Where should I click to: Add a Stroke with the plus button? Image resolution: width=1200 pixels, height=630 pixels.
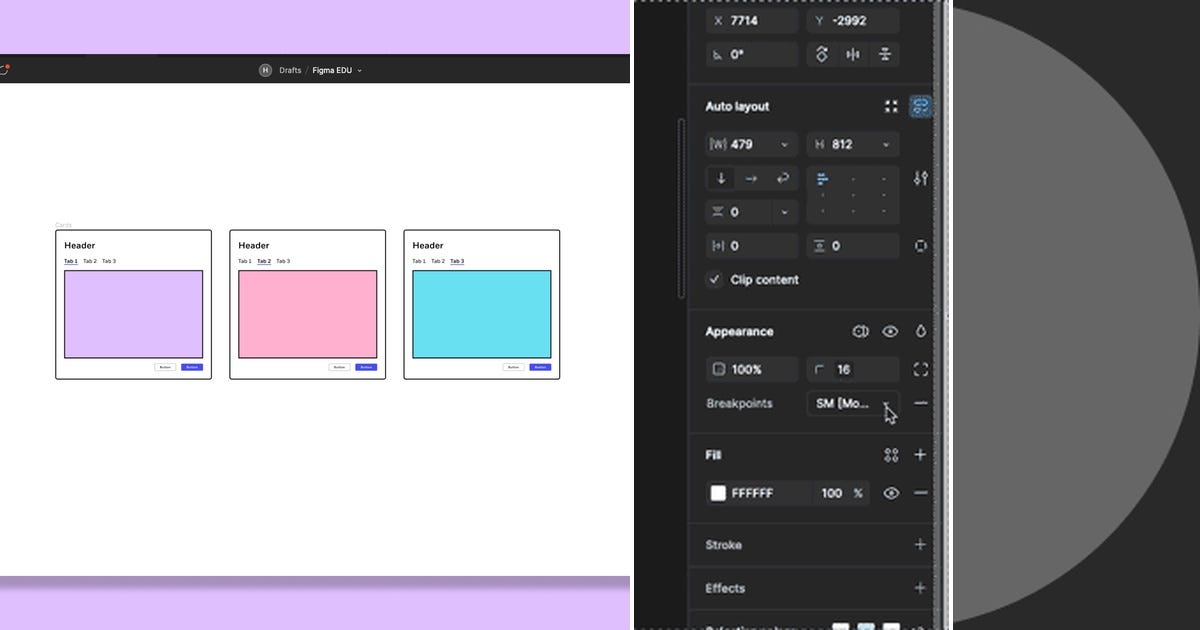click(x=920, y=545)
